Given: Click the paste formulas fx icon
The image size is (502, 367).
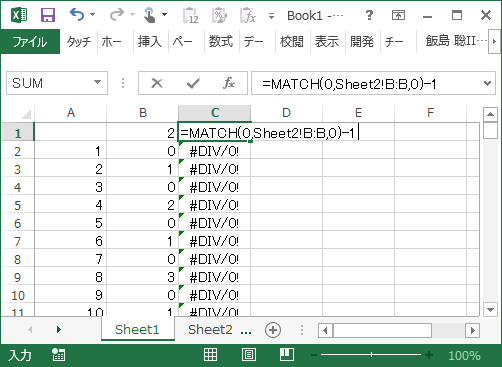Looking at the screenshot, I should click(248, 15).
